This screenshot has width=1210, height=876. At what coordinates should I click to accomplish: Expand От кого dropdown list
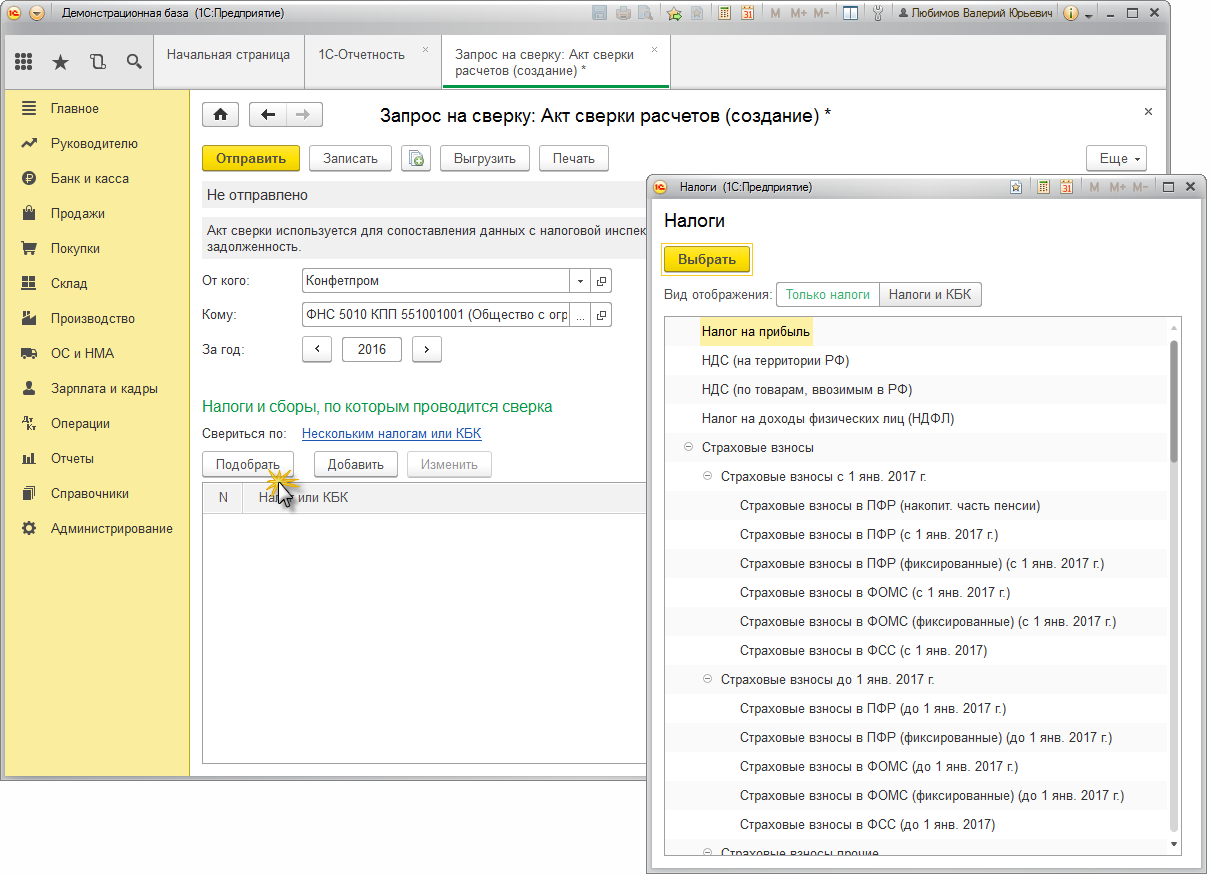click(x=581, y=281)
